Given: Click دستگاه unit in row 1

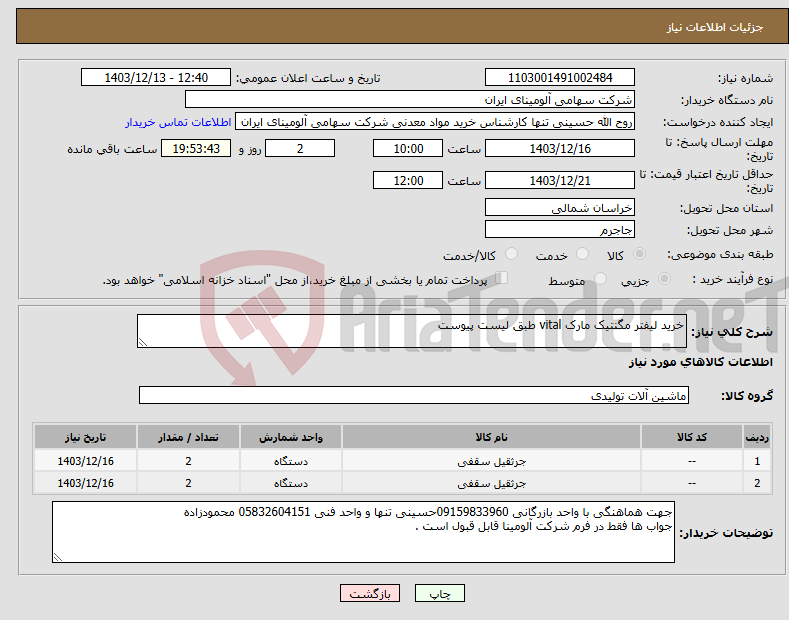Looking at the screenshot, I should coord(291,461).
